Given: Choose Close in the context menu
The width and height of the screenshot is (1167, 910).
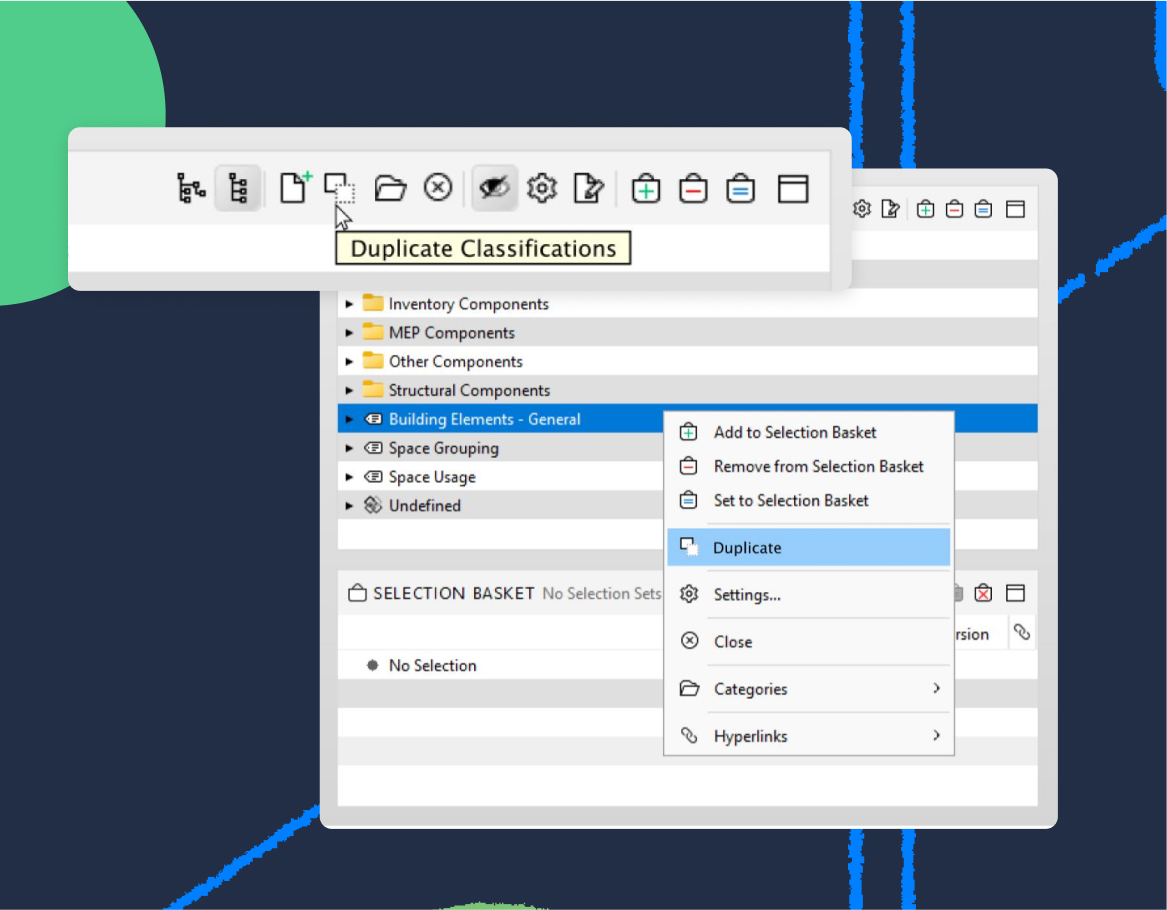Looking at the screenshot, I should click(x=808, y=641).
